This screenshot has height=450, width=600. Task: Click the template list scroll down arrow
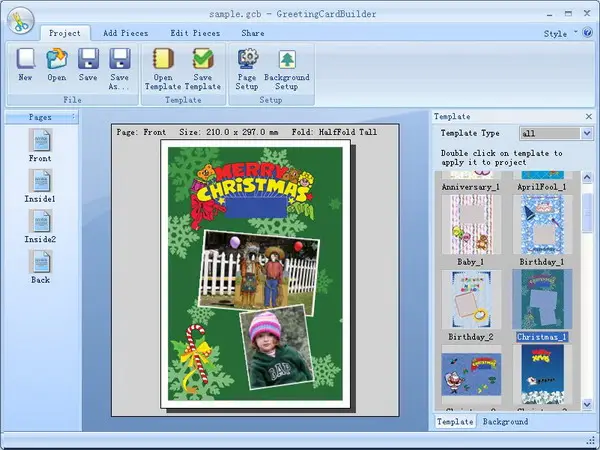587,404
